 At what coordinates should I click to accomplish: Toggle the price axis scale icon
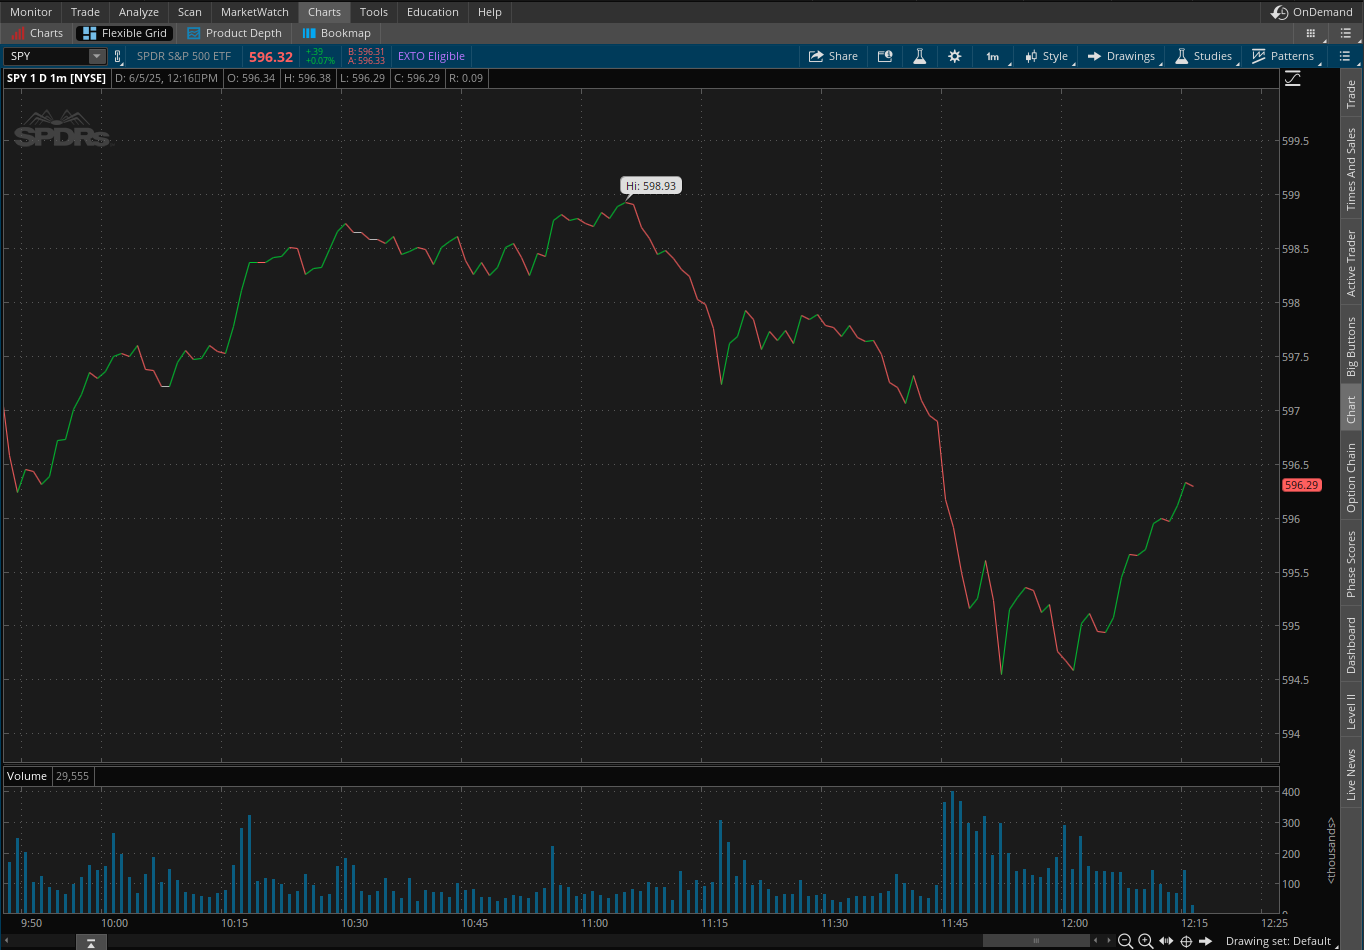coord(1292,78)
